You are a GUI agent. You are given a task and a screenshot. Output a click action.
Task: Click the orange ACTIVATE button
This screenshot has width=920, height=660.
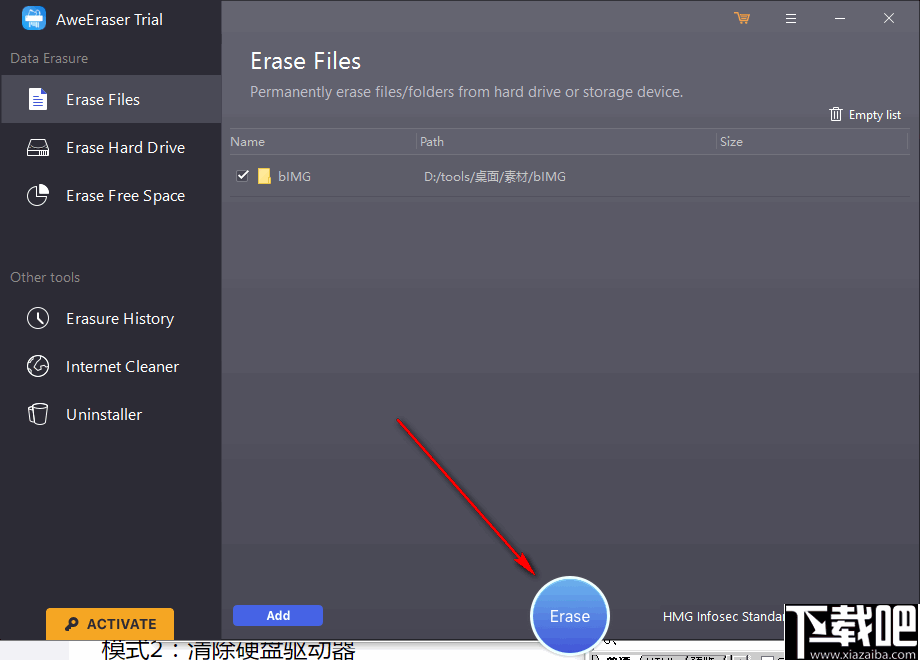point(110,624)
